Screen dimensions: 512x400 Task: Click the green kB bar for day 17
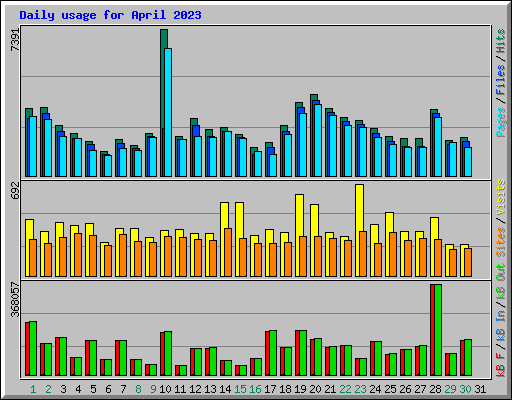[273, 353]
